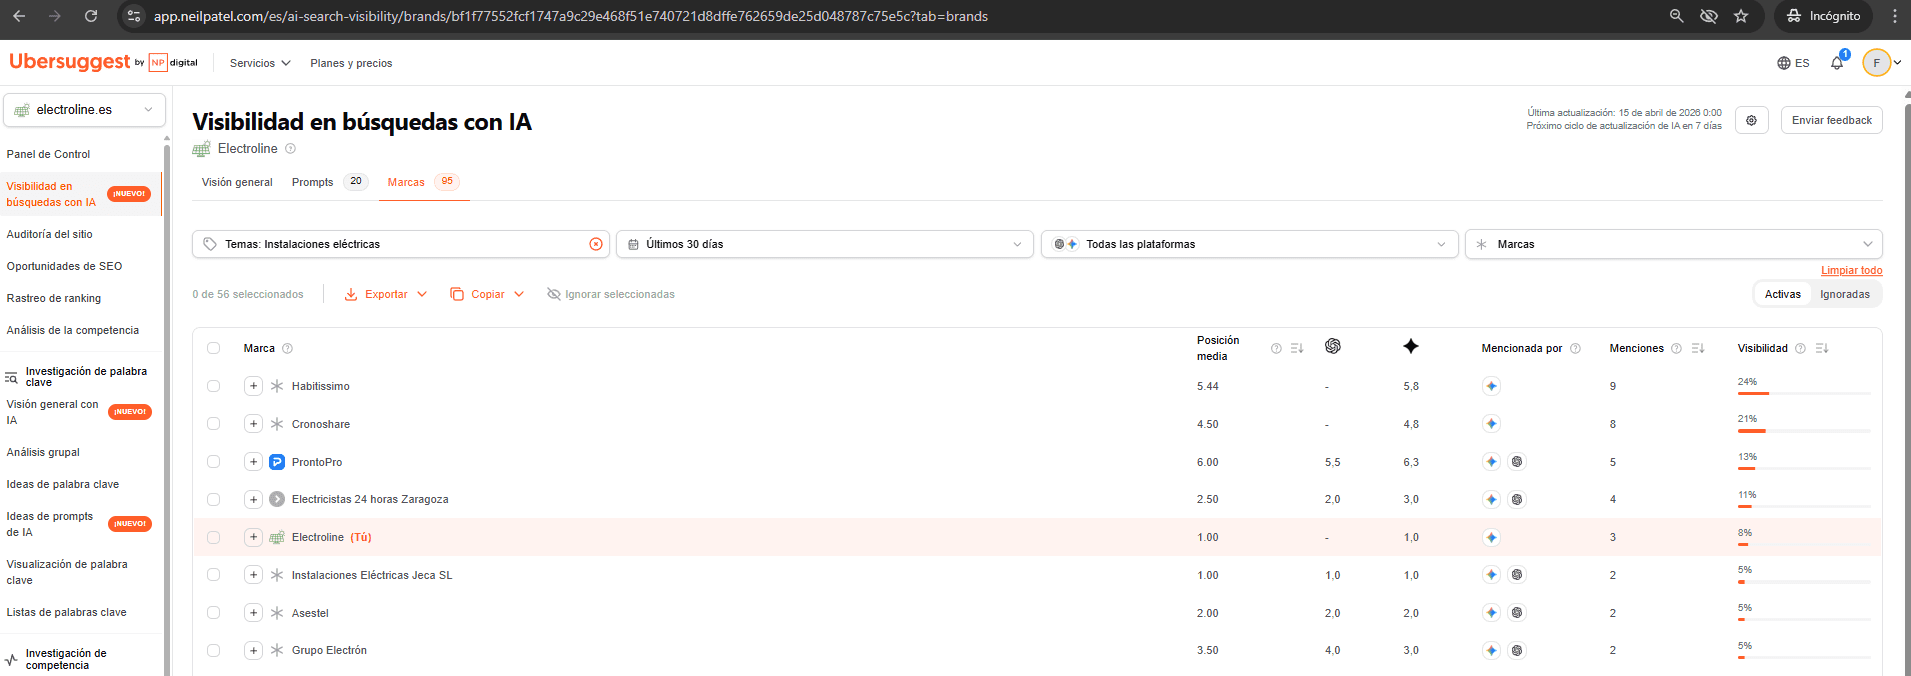
Task: Click the ChatGPT platform icon in ProntoPro row
Action: [x=1517, y=462]
